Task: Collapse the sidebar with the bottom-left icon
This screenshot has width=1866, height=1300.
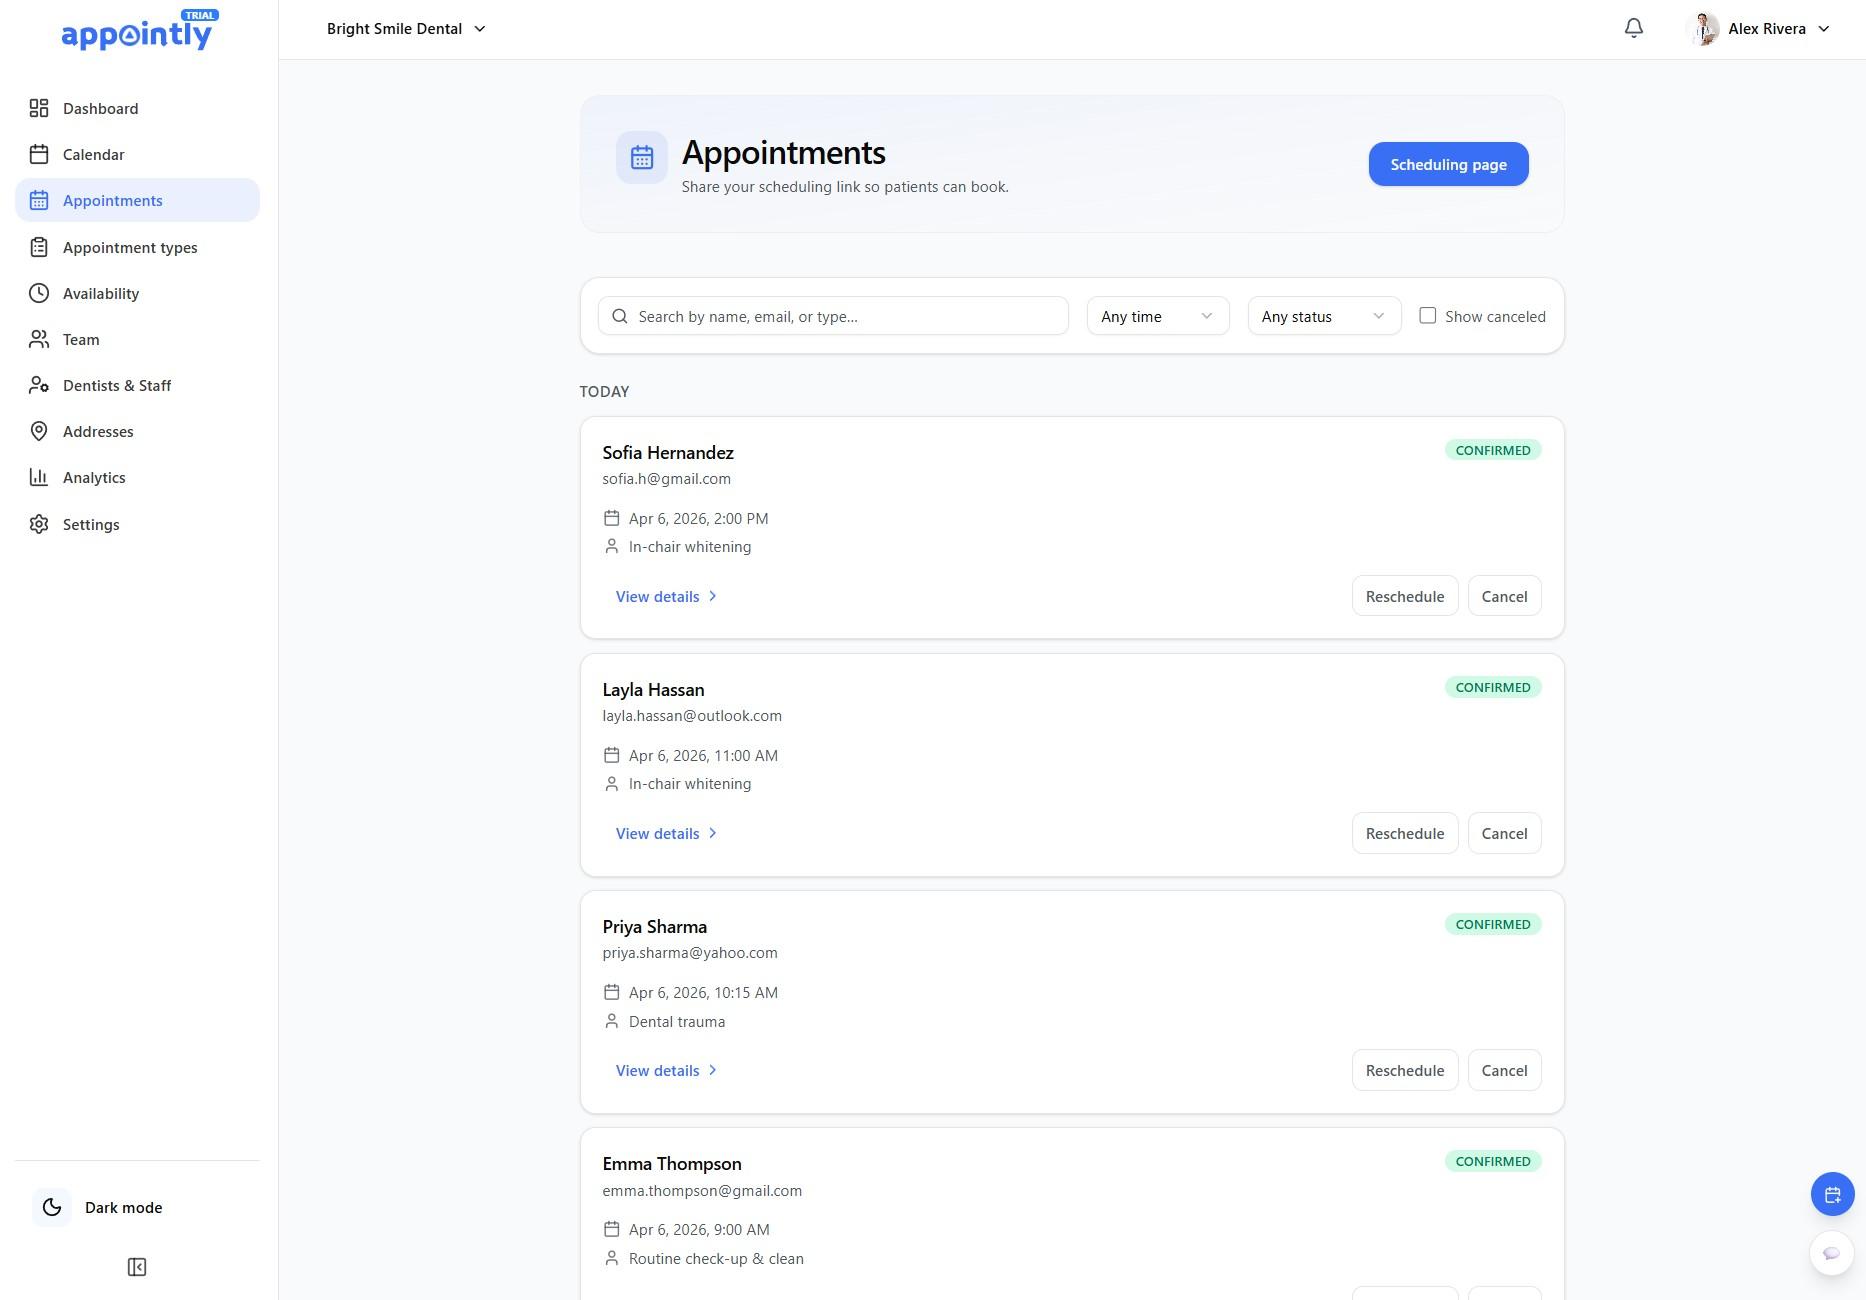Action: pos(137,1266)
